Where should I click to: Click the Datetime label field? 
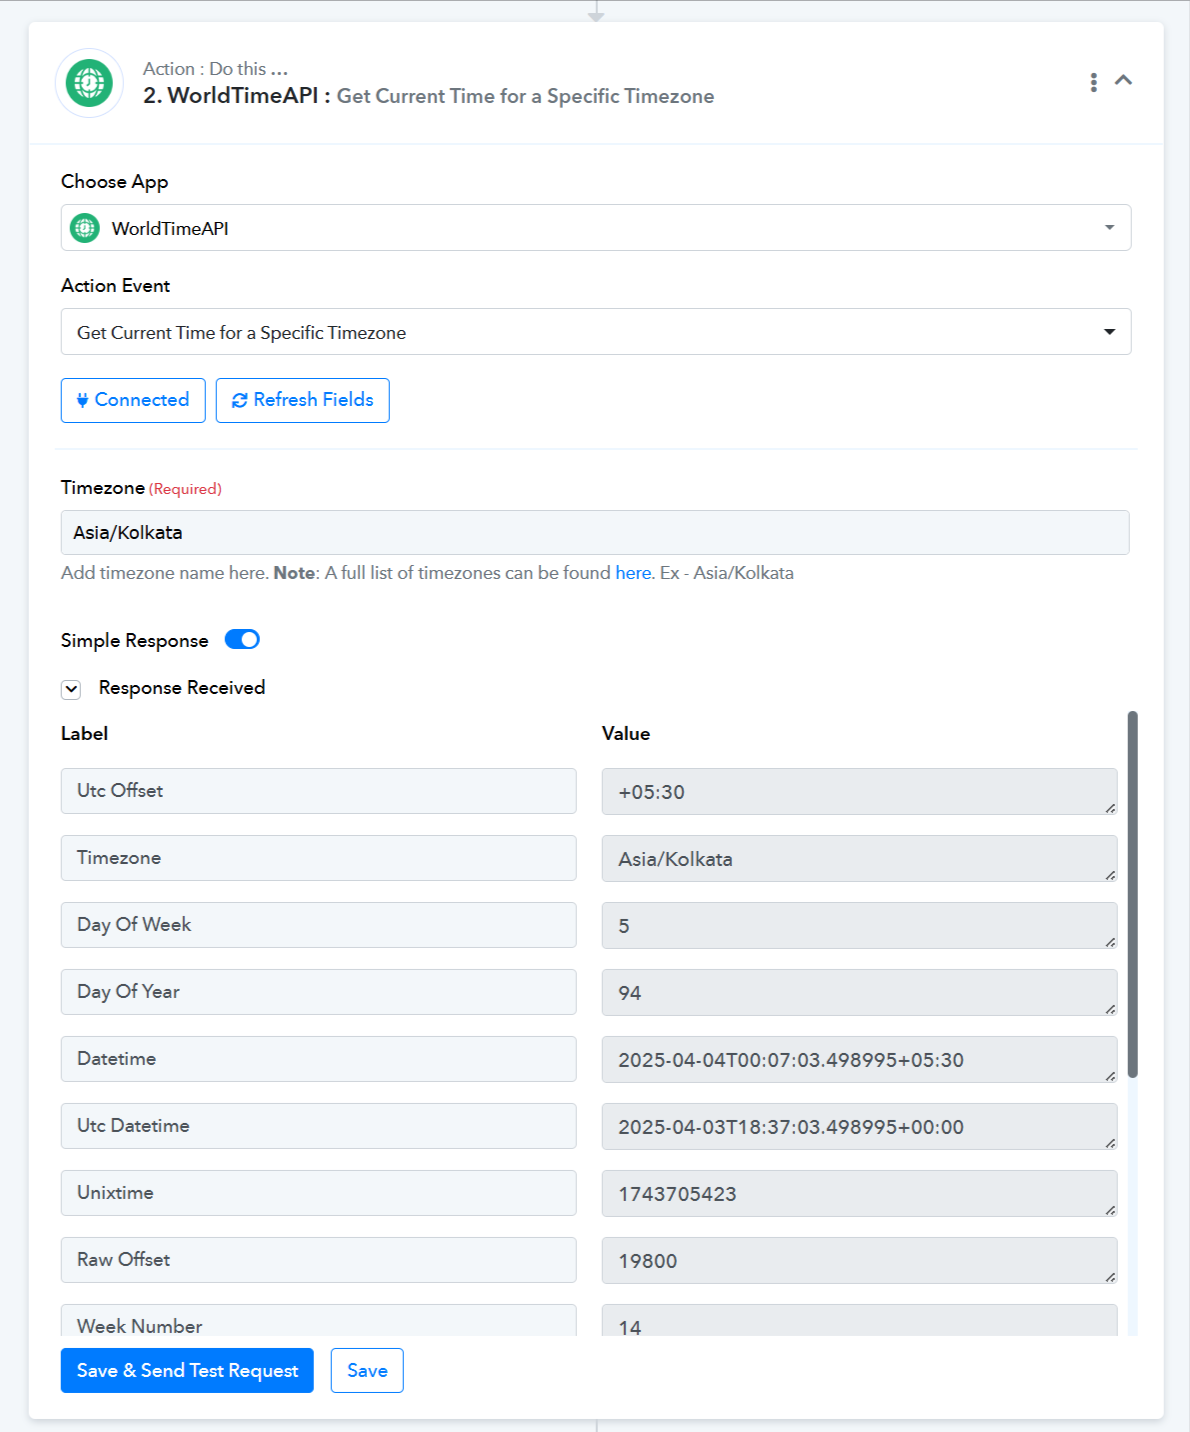319,1059
